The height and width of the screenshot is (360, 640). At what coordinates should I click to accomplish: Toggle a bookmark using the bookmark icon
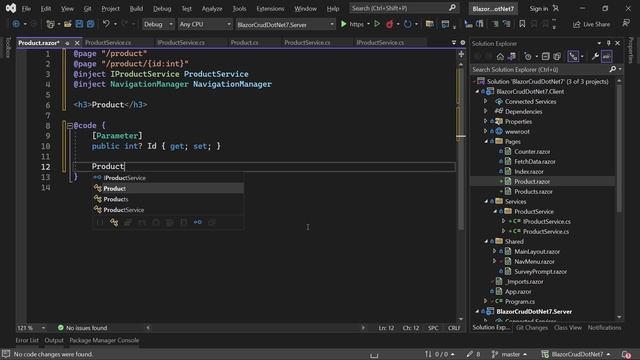tap(522, 24)
